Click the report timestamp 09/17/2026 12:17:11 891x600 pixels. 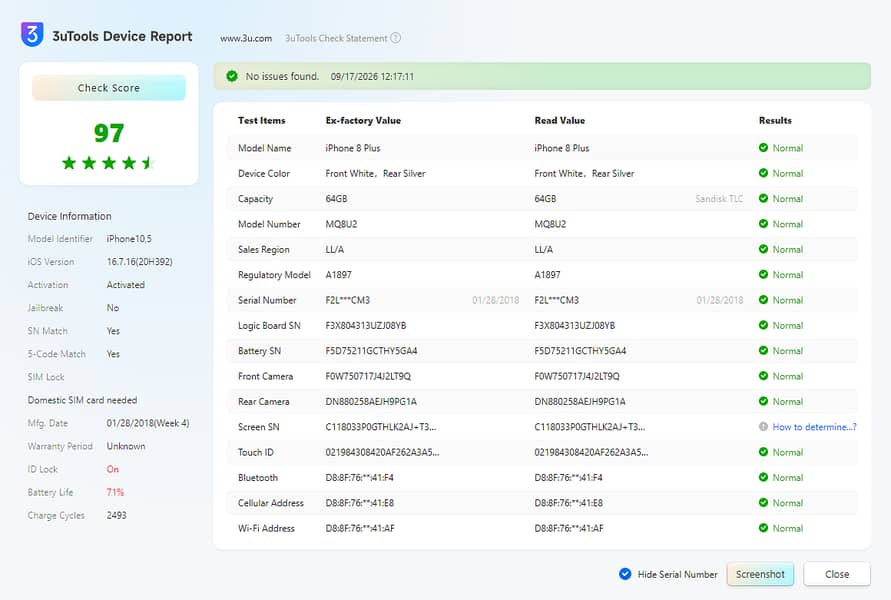372,77
